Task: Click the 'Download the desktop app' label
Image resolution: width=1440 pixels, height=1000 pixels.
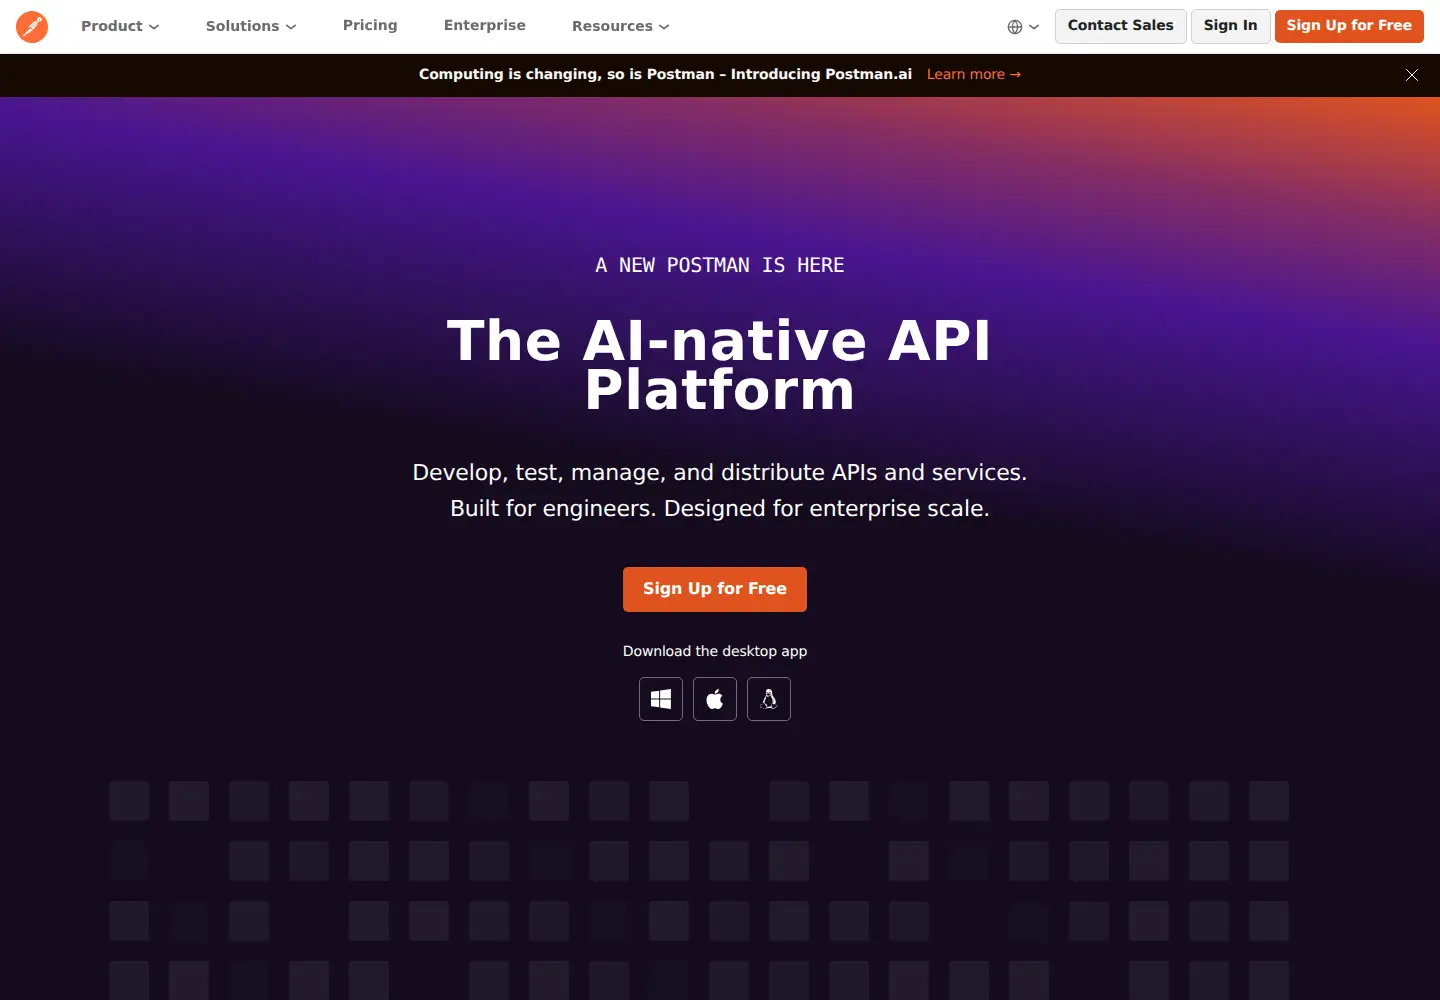Action: point(715,651)
